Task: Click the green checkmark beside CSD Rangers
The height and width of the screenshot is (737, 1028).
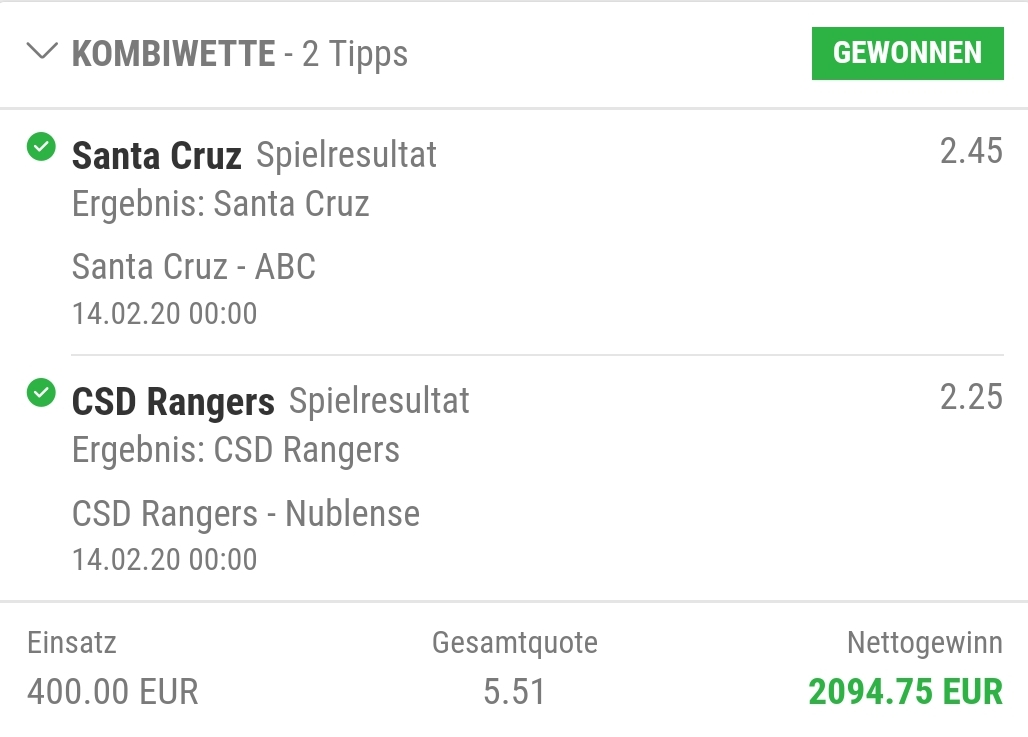Action: pos(41,394)
